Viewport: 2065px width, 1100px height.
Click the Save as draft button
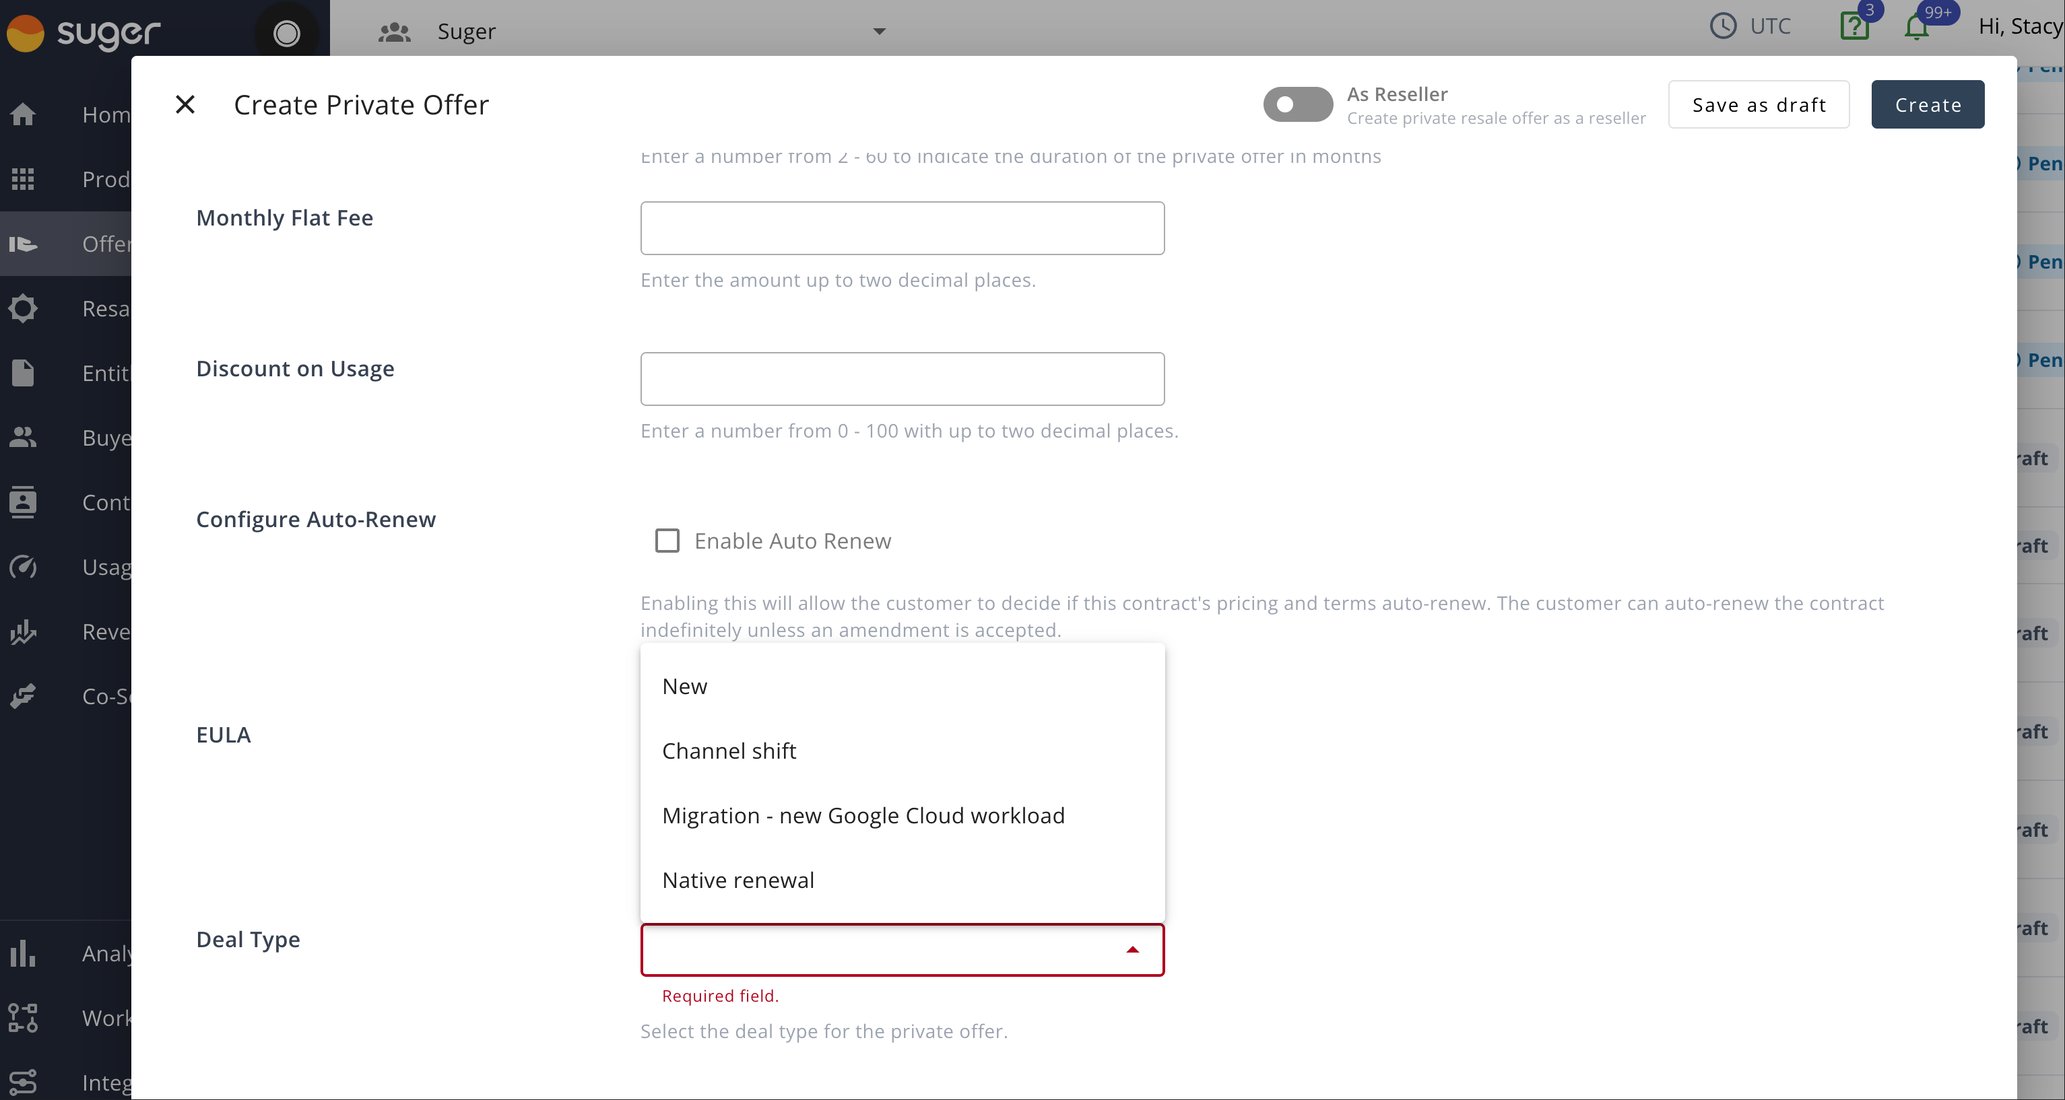click(x=1759, y=105)
